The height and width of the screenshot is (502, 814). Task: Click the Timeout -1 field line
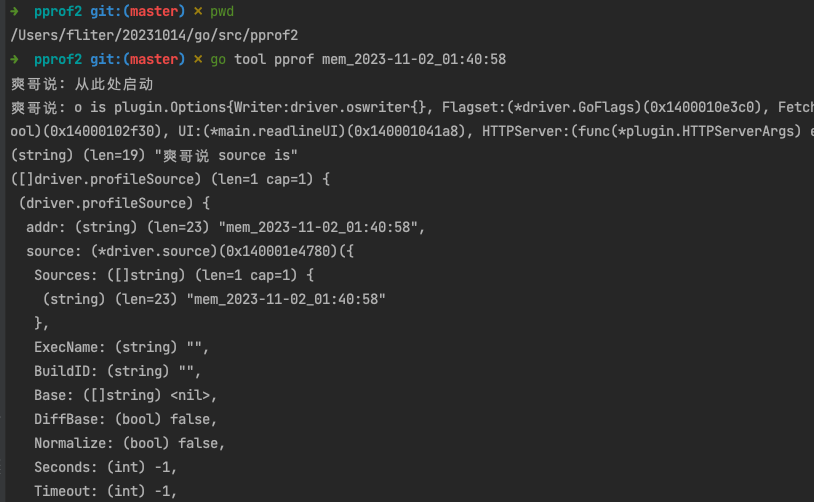(x=105, y=491)
